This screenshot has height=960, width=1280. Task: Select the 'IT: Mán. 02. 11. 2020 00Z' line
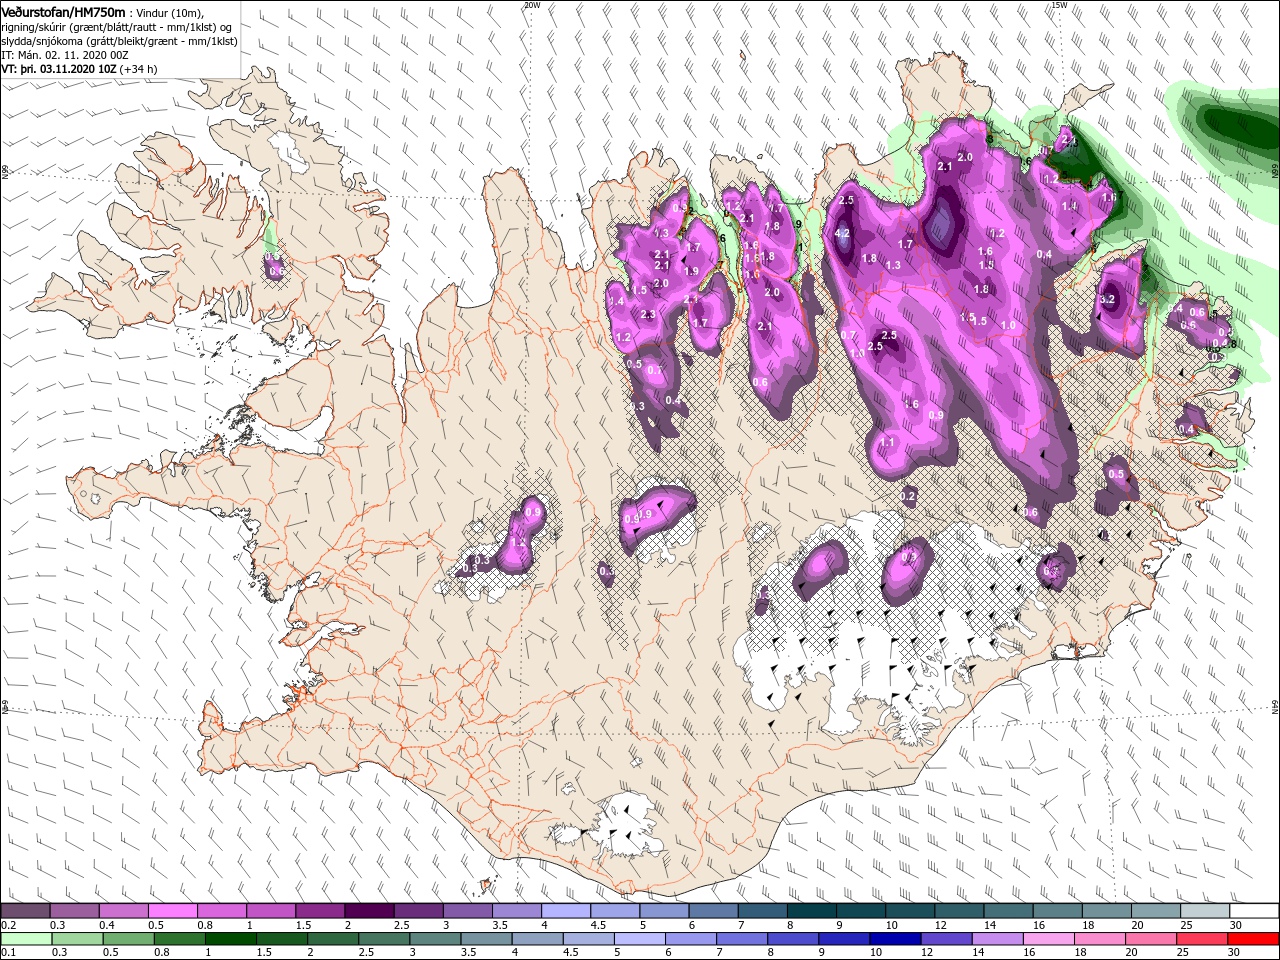click(65, 55)
